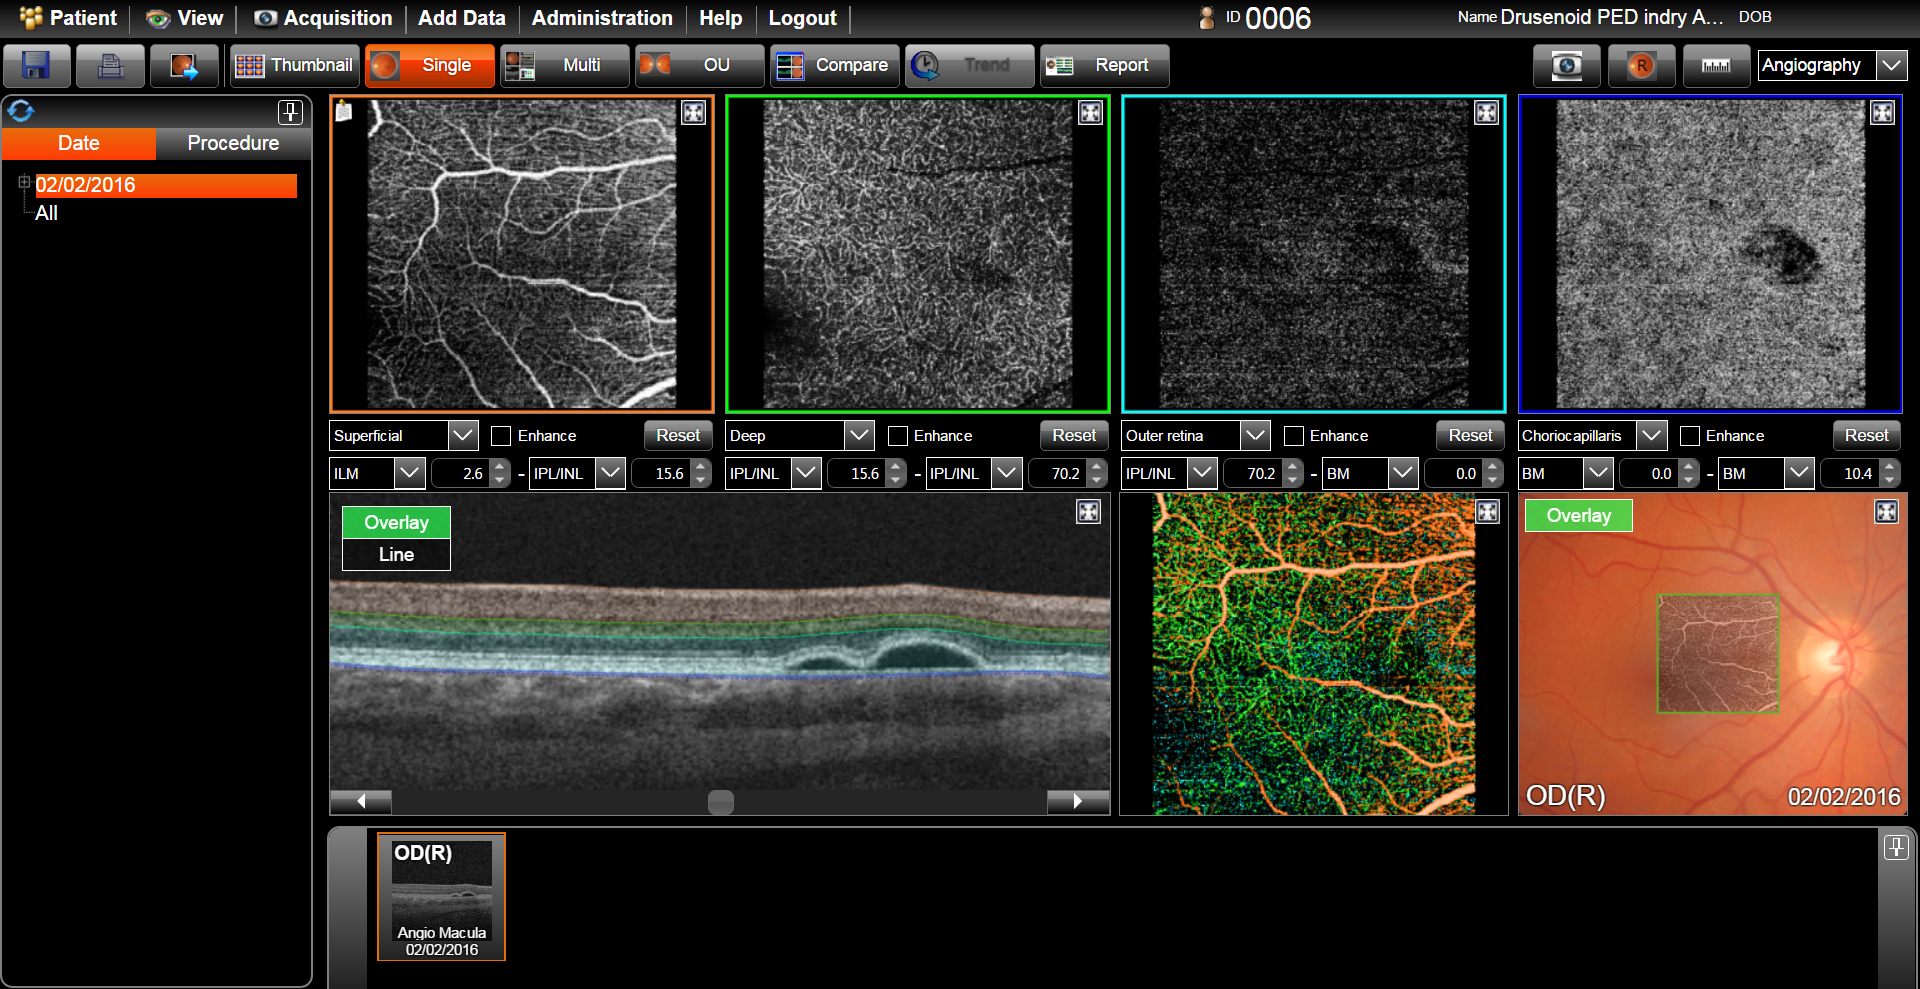Click the save floppy disk icon
Image resolution: width=1920 pixels, height=989 pixels.
tap(37, 66)
